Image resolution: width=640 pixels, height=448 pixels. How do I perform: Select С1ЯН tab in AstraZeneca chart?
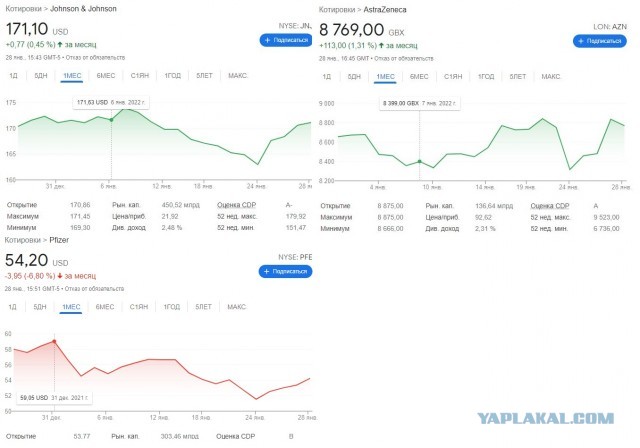(453, 76)
